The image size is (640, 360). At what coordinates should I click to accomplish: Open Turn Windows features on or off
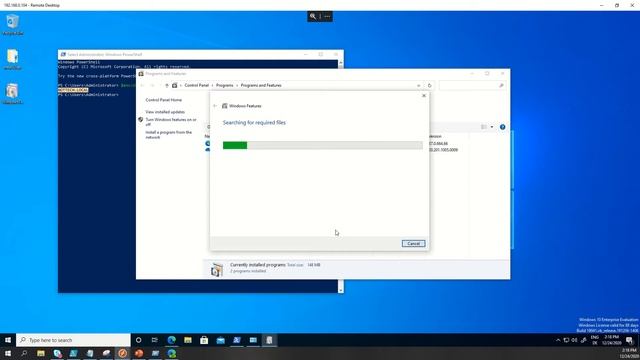171,122
